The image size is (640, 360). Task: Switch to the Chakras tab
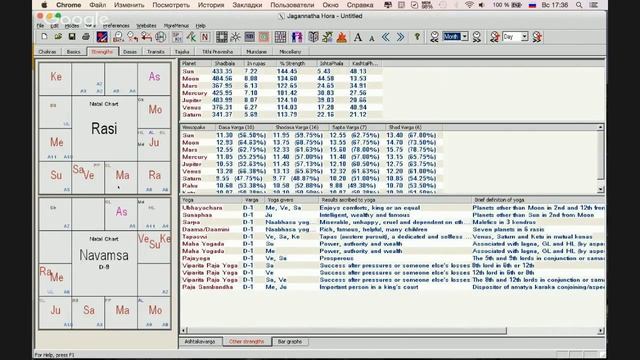click(47, 52)
